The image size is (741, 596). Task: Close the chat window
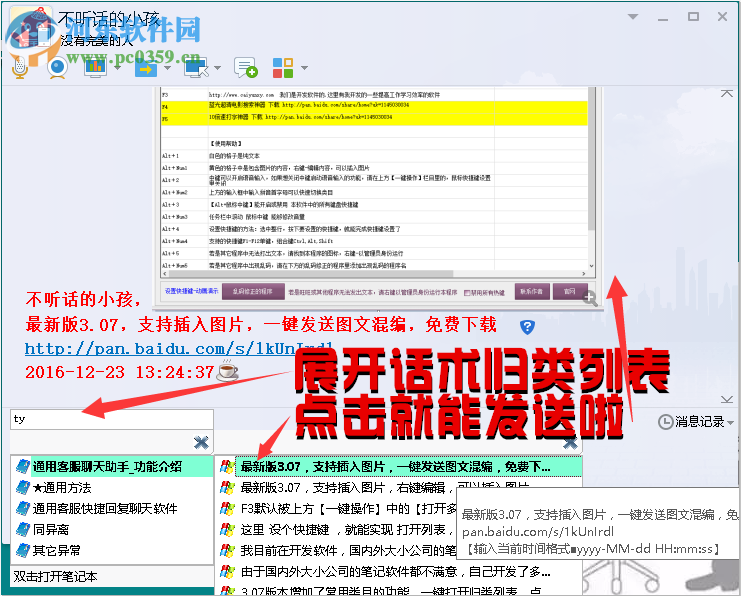click(722, 17)
